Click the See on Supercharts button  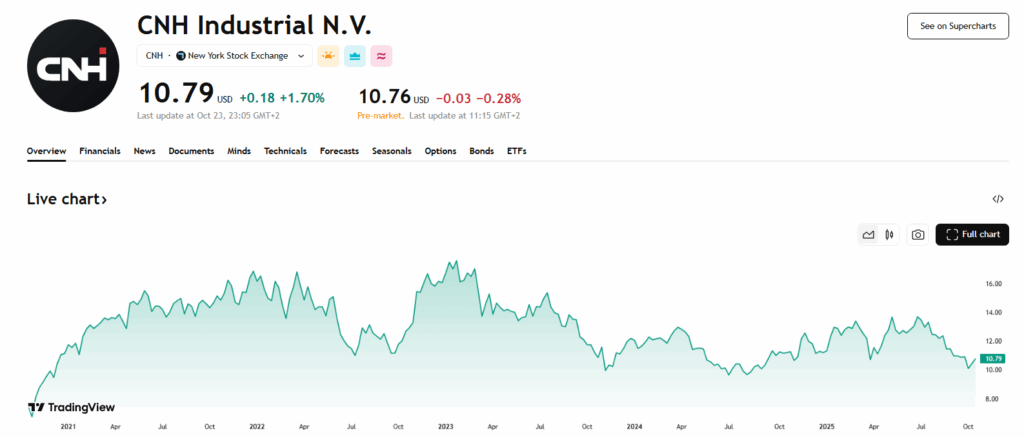tap(957, 27)
